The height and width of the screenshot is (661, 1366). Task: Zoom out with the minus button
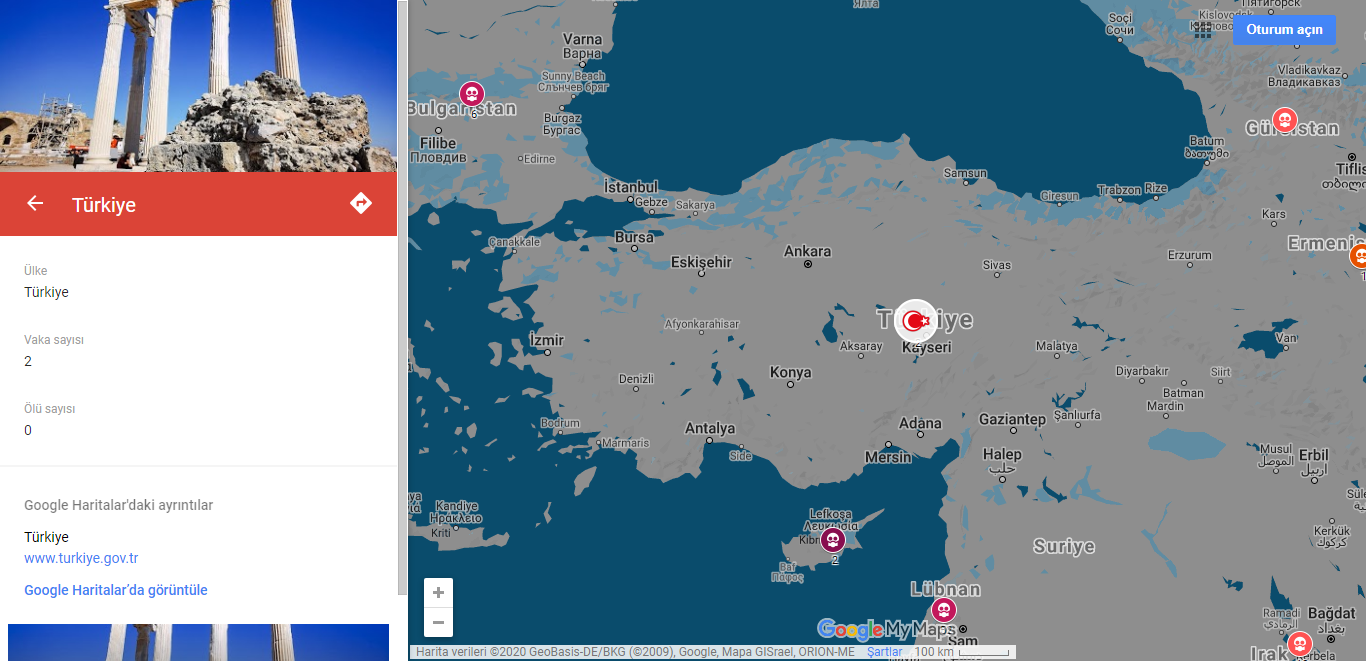pyautogui.click(x=438, y=622)
